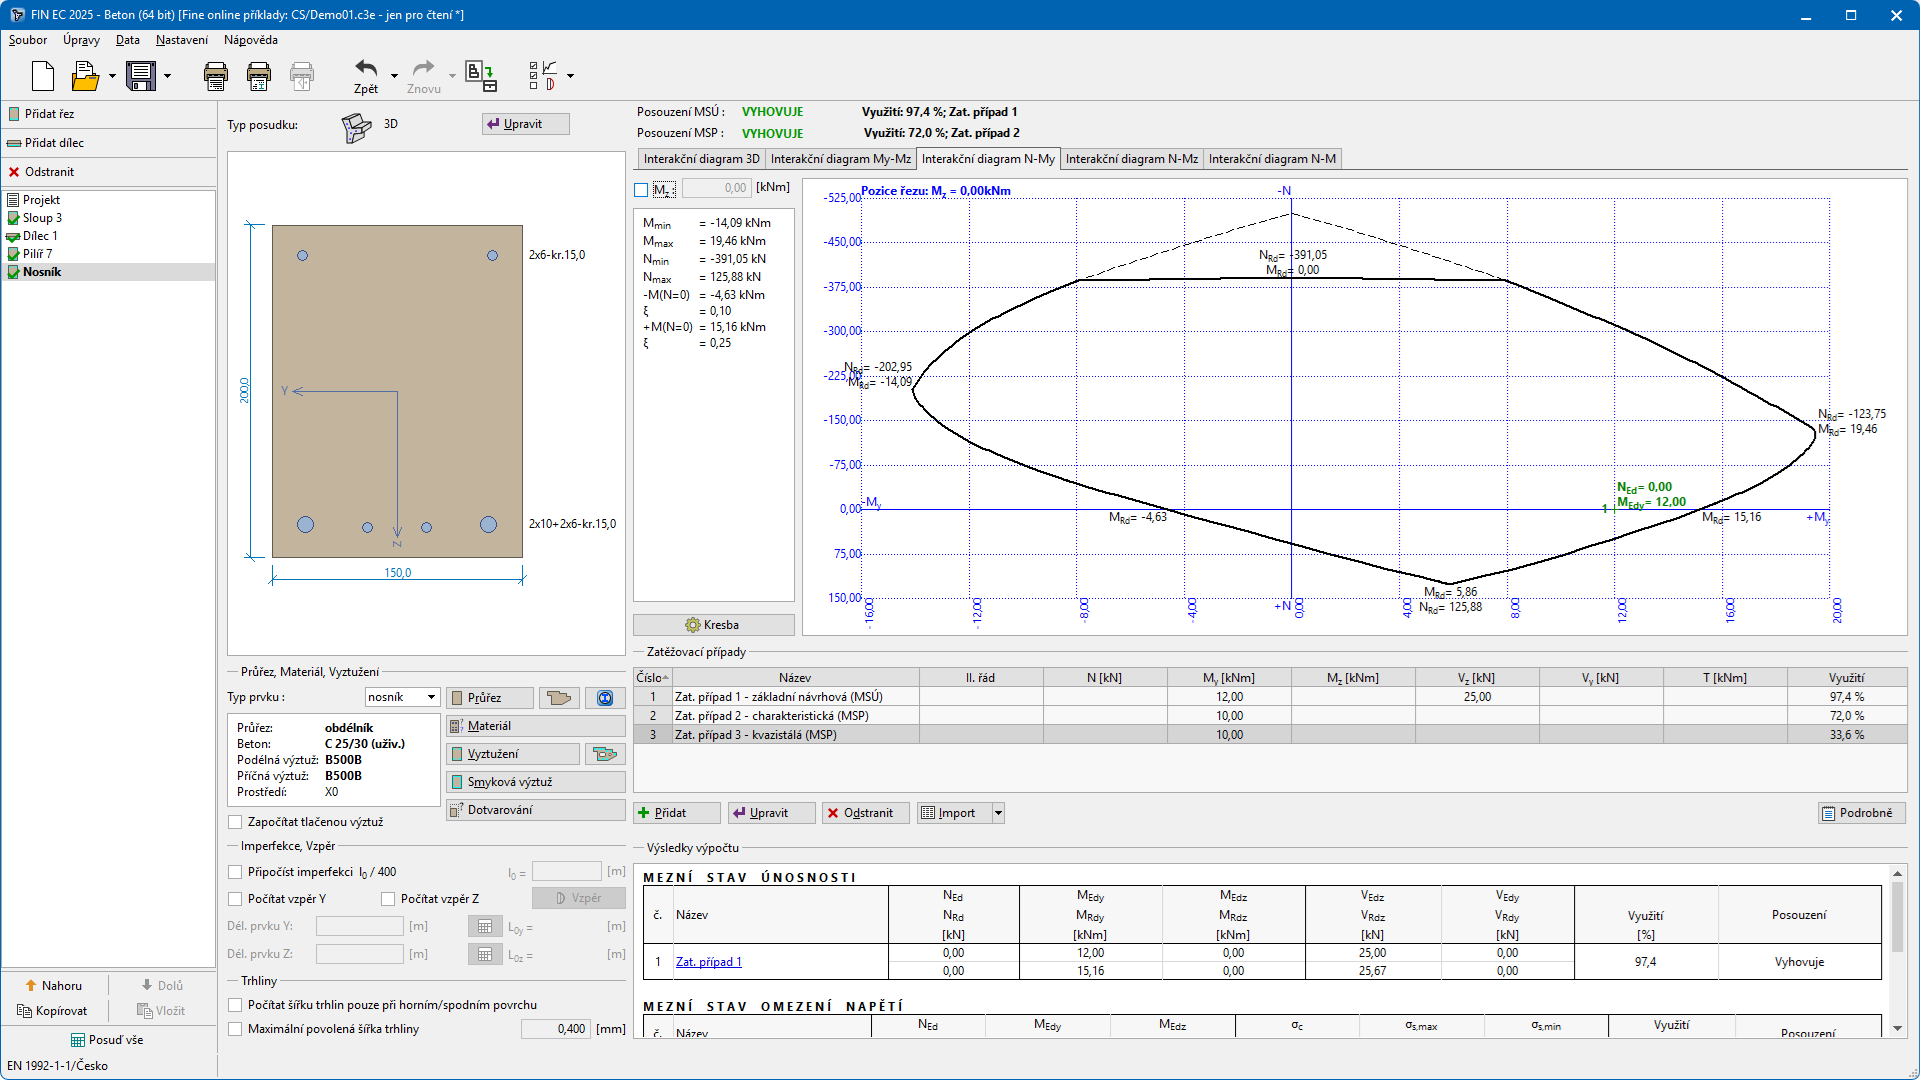
Task: Click the new file icon
Action: pos(43,76)
